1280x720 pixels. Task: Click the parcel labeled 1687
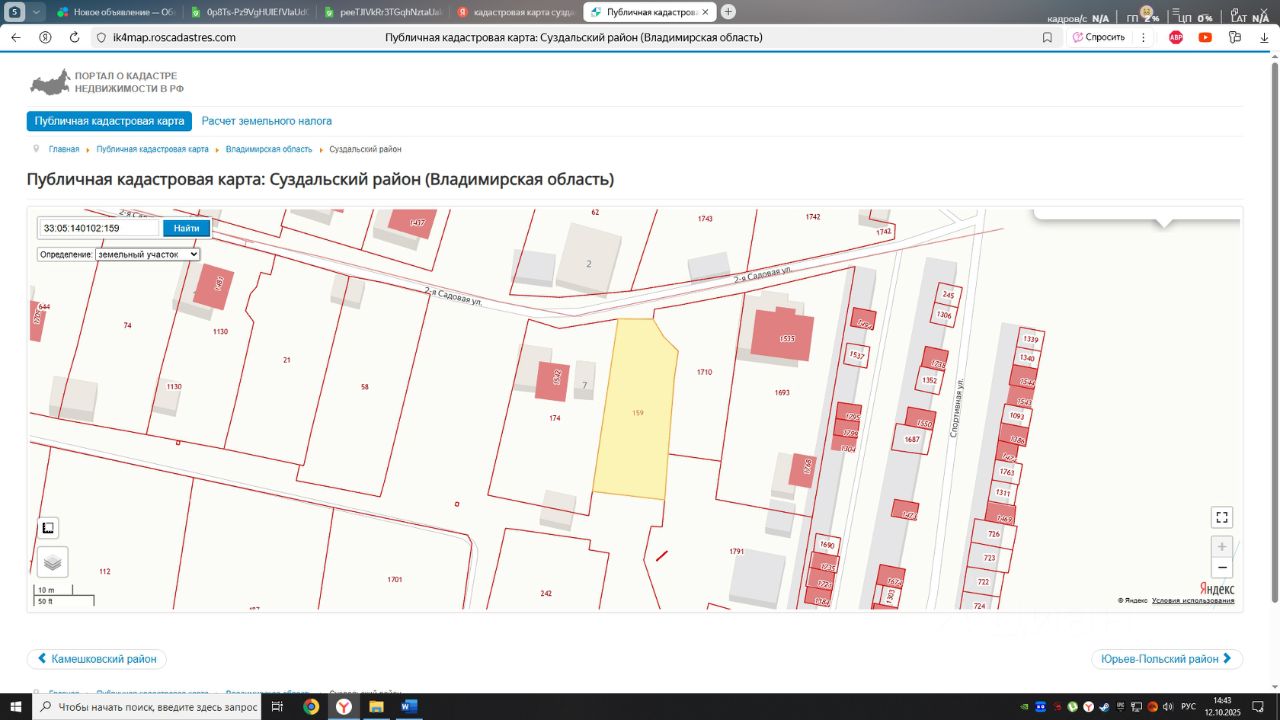click(x=912, y=440)
